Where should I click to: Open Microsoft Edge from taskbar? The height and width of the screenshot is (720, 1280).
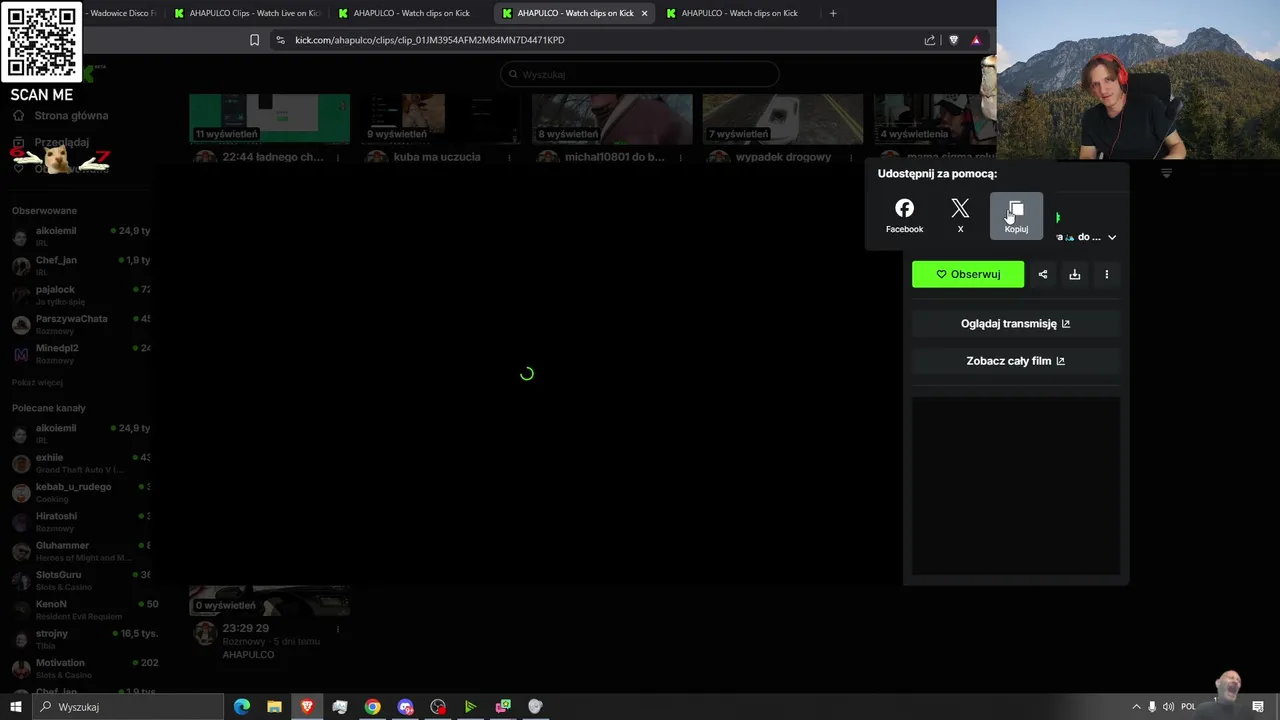click(x=242, y=707)
